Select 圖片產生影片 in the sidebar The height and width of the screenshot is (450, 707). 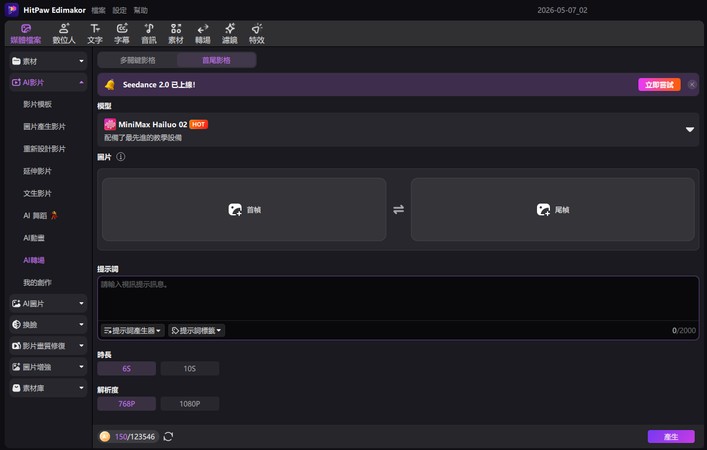(x=44, y=126)
